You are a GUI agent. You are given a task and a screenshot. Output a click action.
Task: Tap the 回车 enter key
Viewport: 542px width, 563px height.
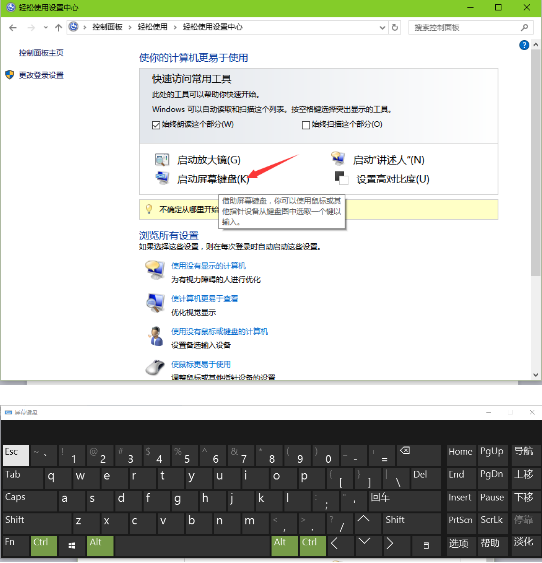pyautogui.click(x=405, y=501)
